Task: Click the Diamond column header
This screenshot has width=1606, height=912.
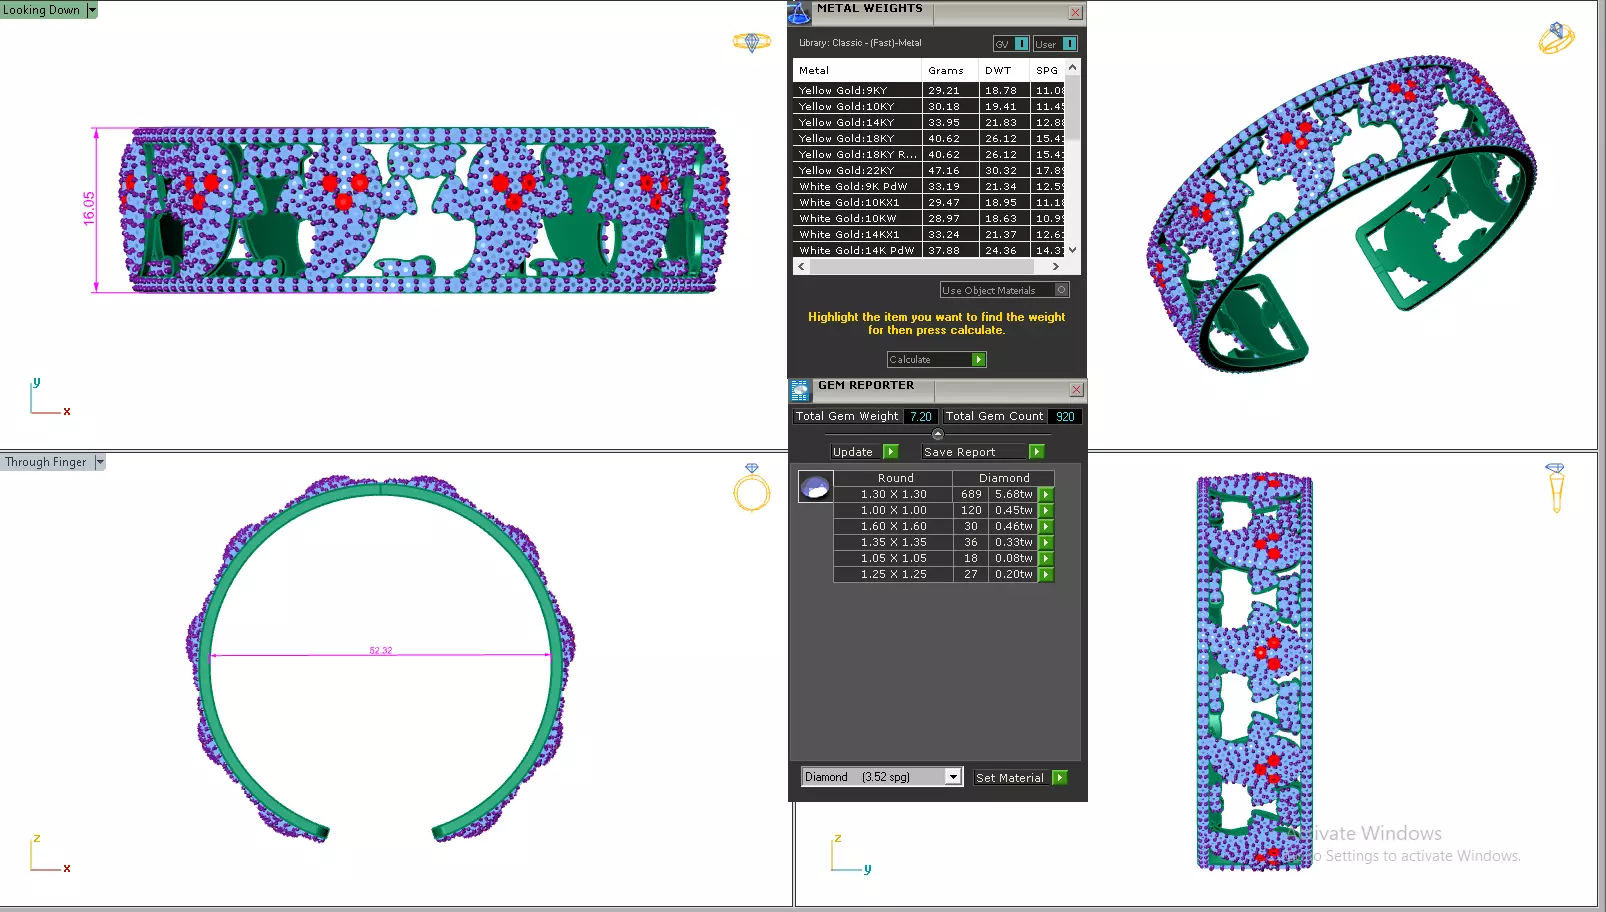Action: [1004, 479]
